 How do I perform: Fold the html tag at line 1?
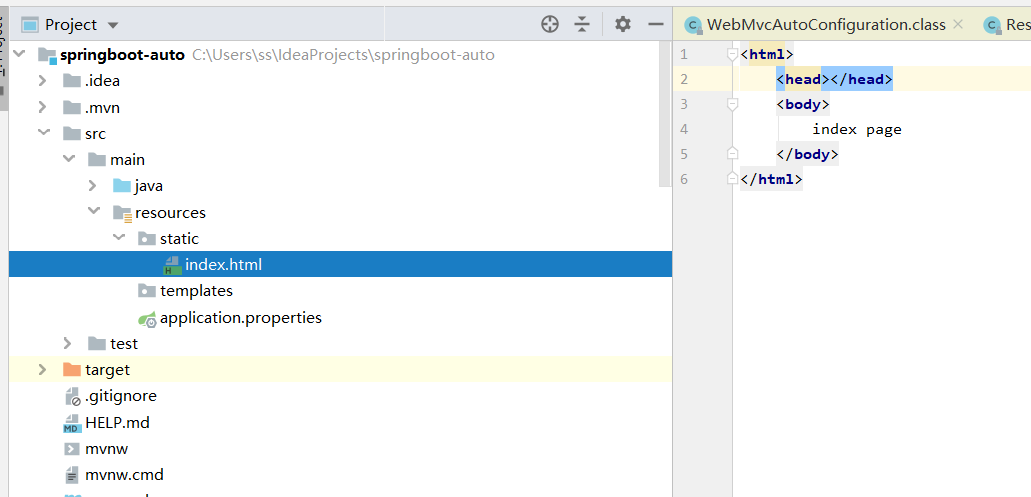point(732,54)
